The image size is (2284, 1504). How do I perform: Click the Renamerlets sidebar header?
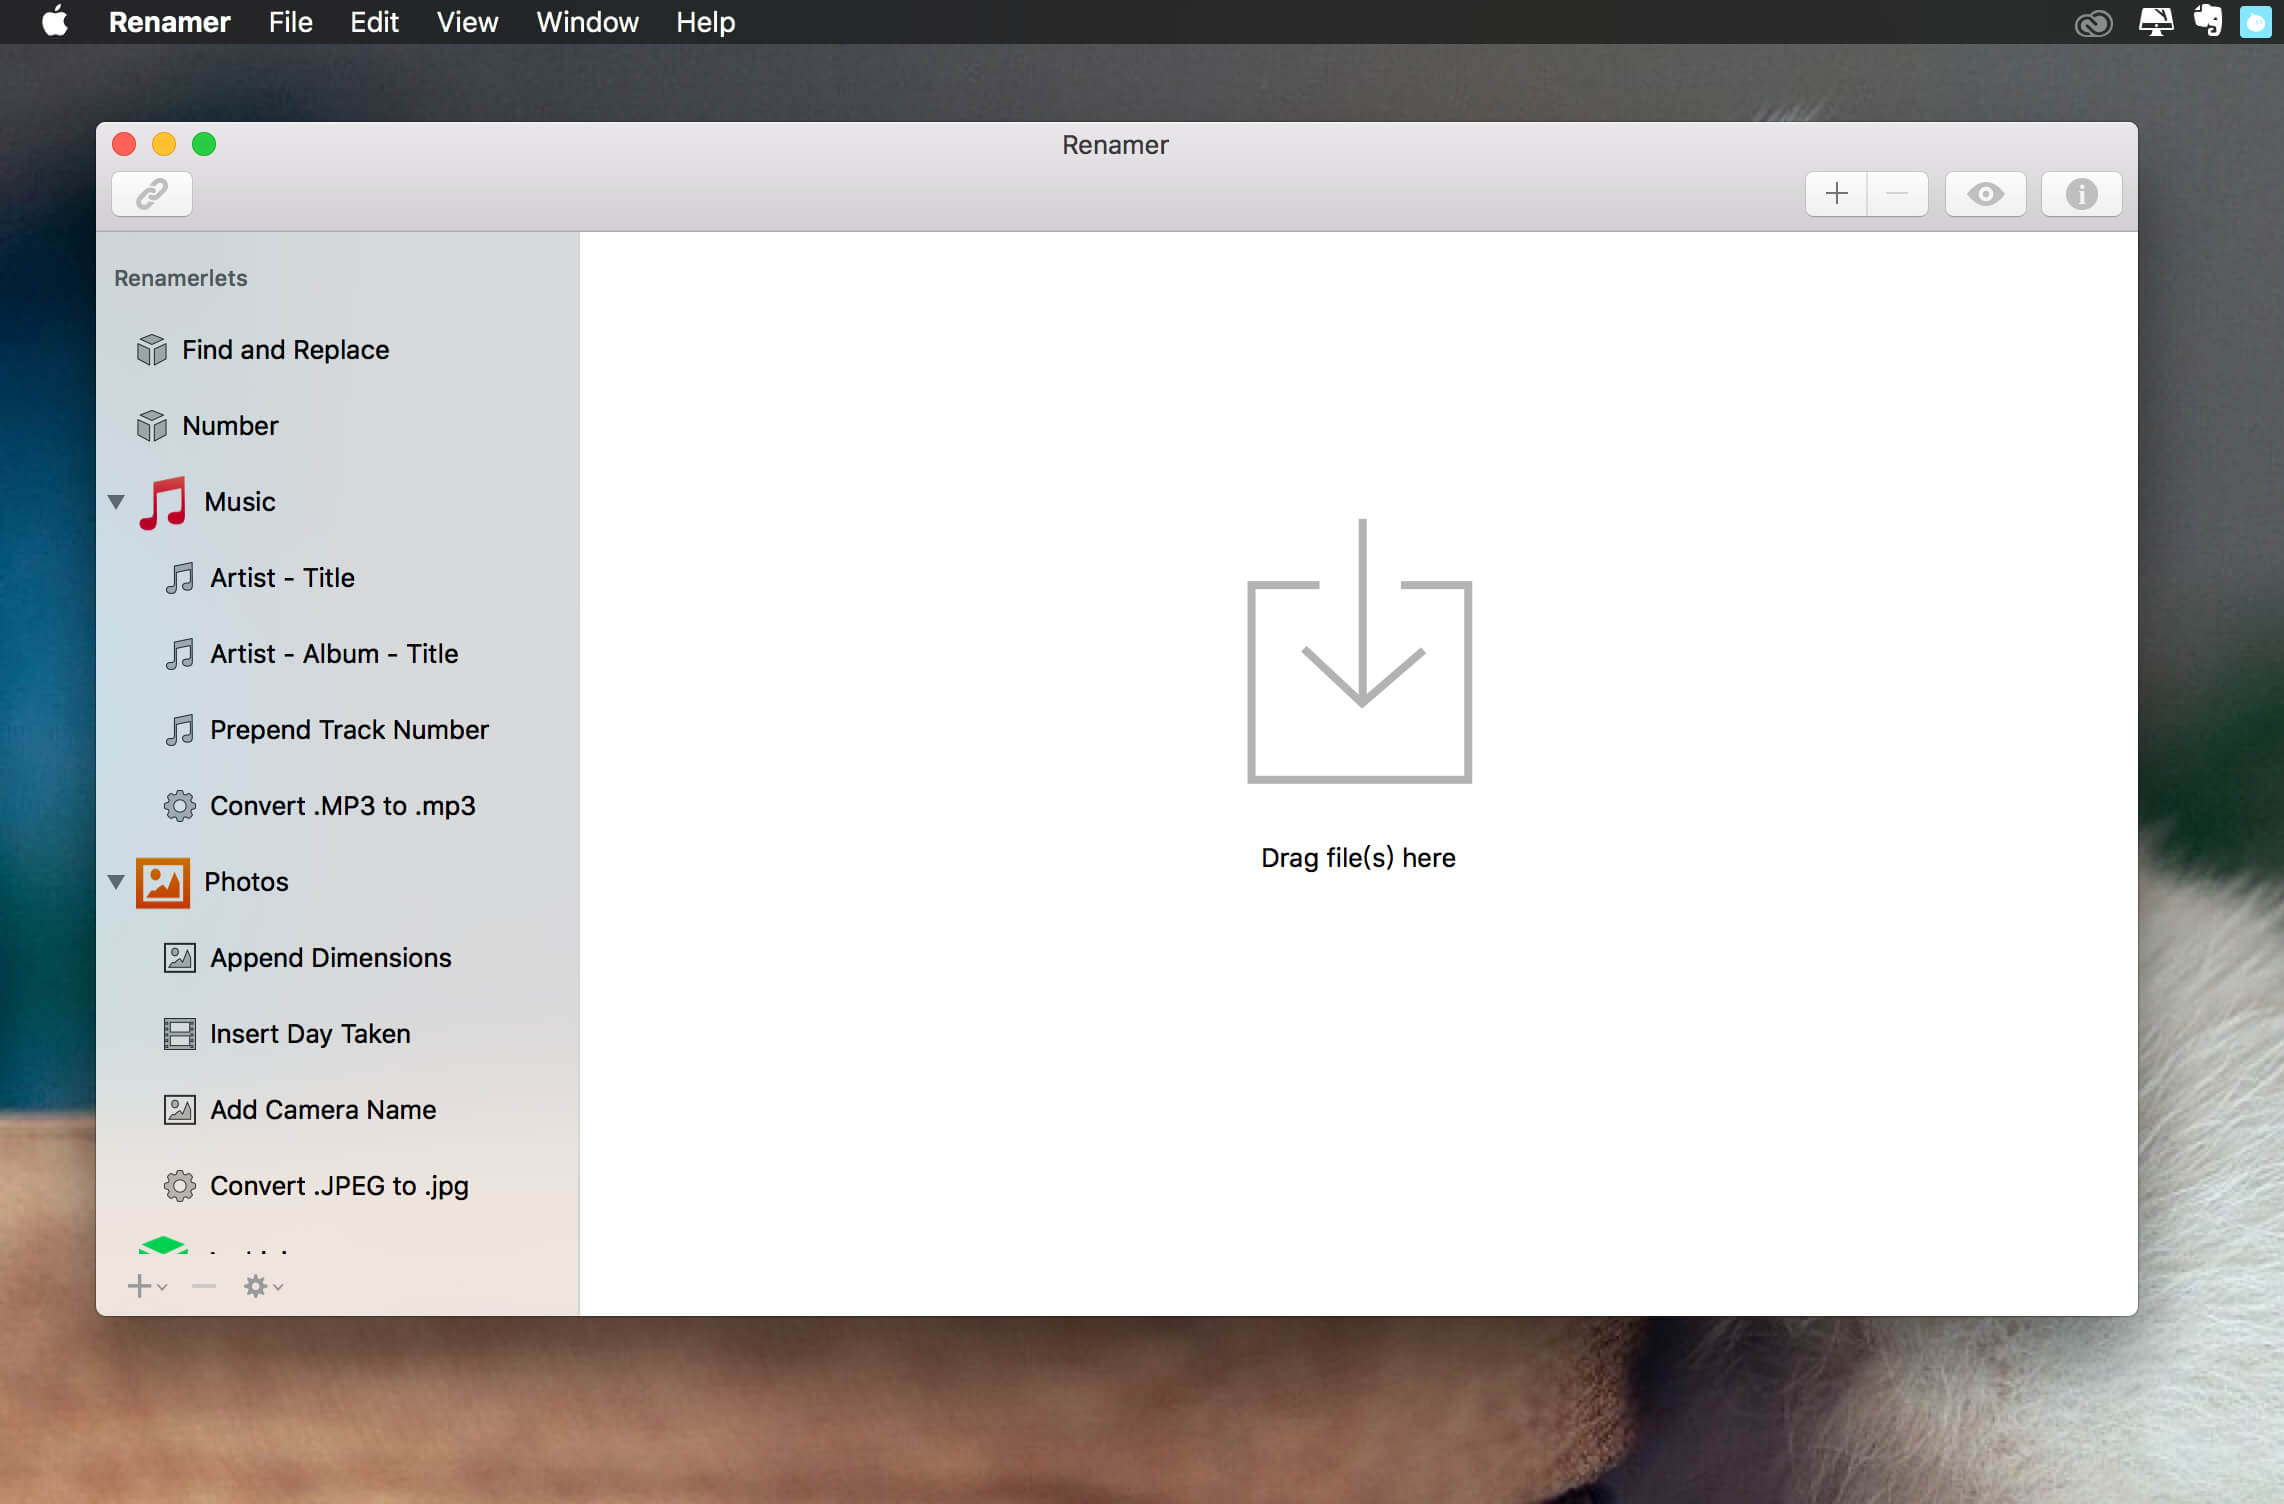coord(180,278)
